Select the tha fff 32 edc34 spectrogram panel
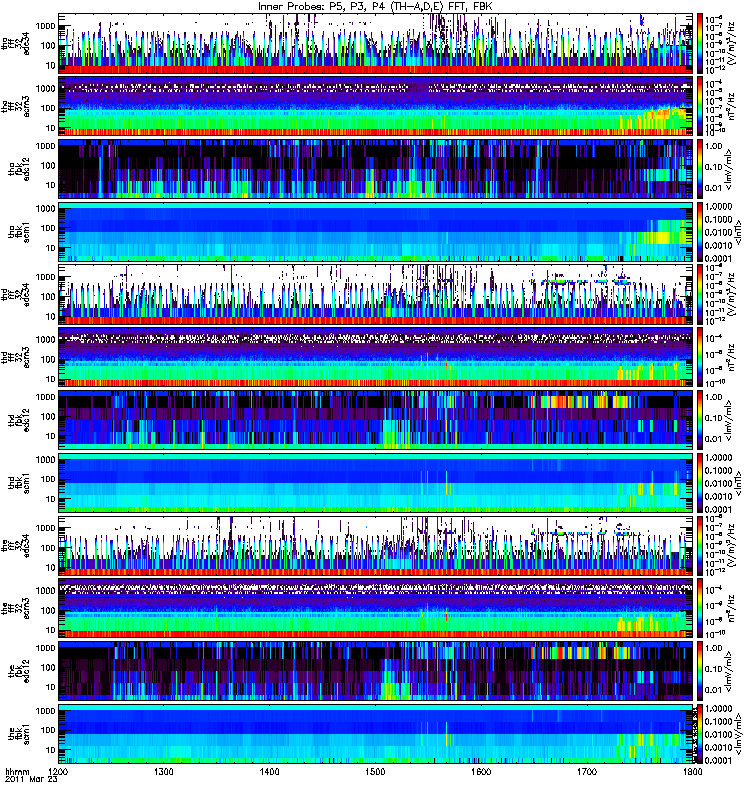Image resolution: width=750 pixels, height=800 pixels. pos(376,43)
